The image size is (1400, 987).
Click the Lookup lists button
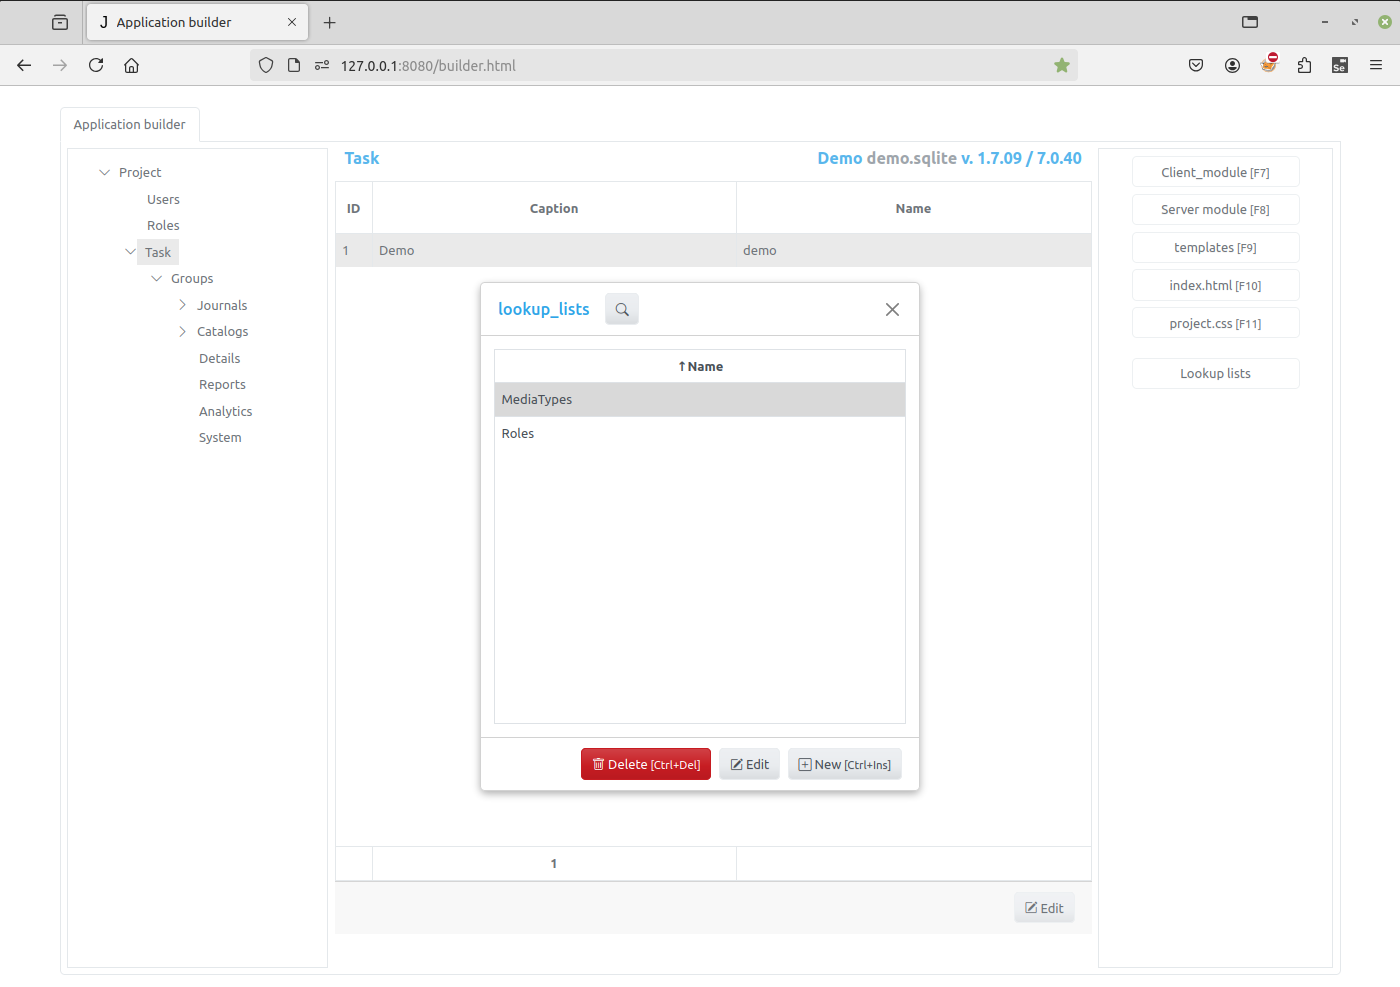point(1215,373)
